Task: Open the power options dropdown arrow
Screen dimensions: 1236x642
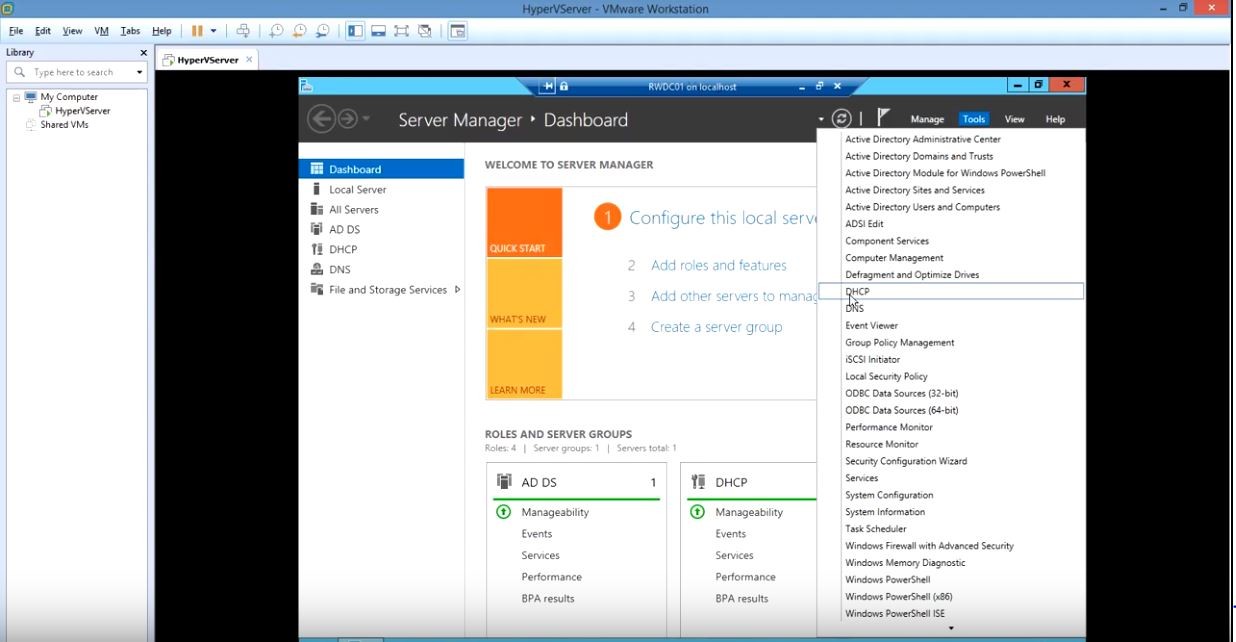Action: (x=213, y=31)
